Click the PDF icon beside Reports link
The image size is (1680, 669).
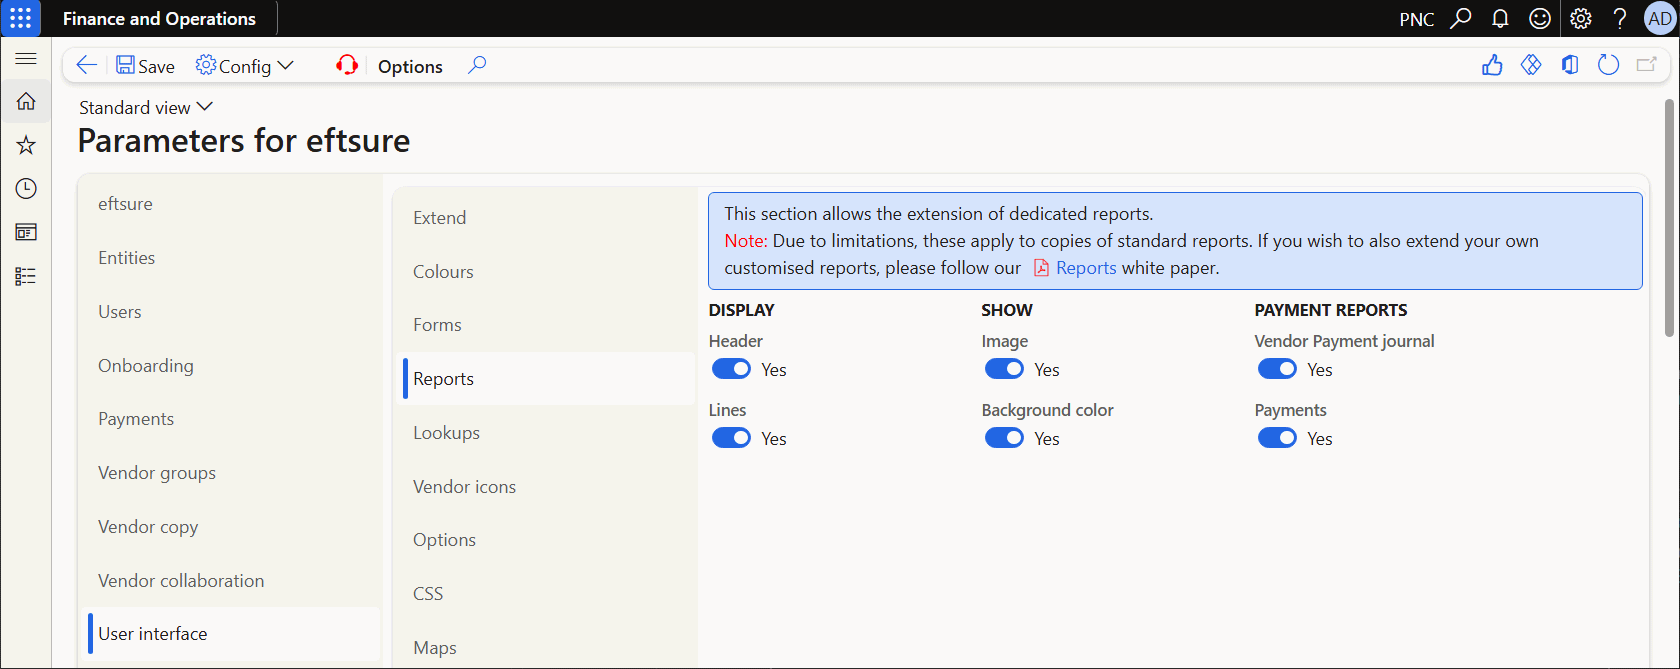tap(1041, 268)
